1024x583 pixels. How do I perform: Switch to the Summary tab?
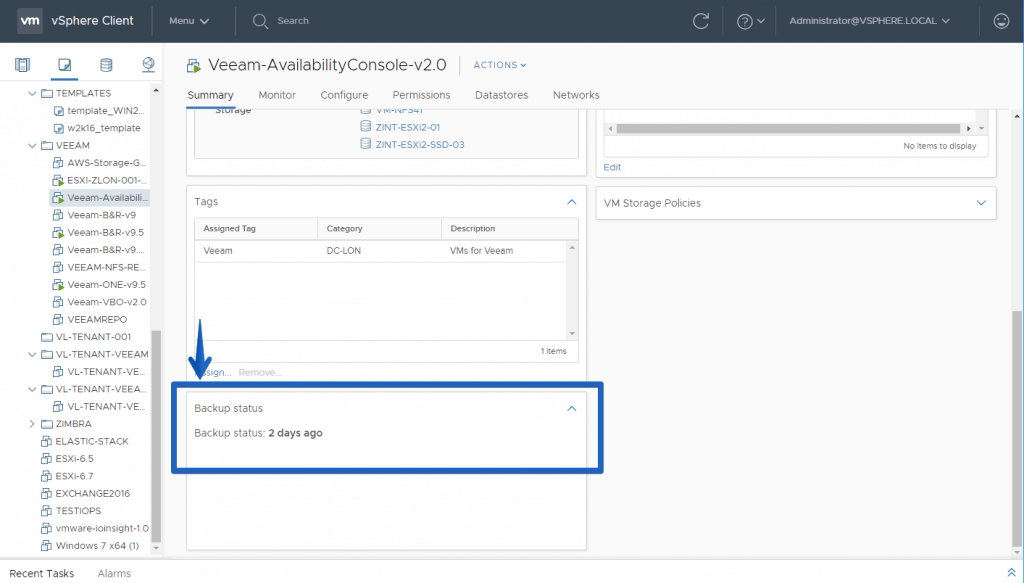point(210,95)
